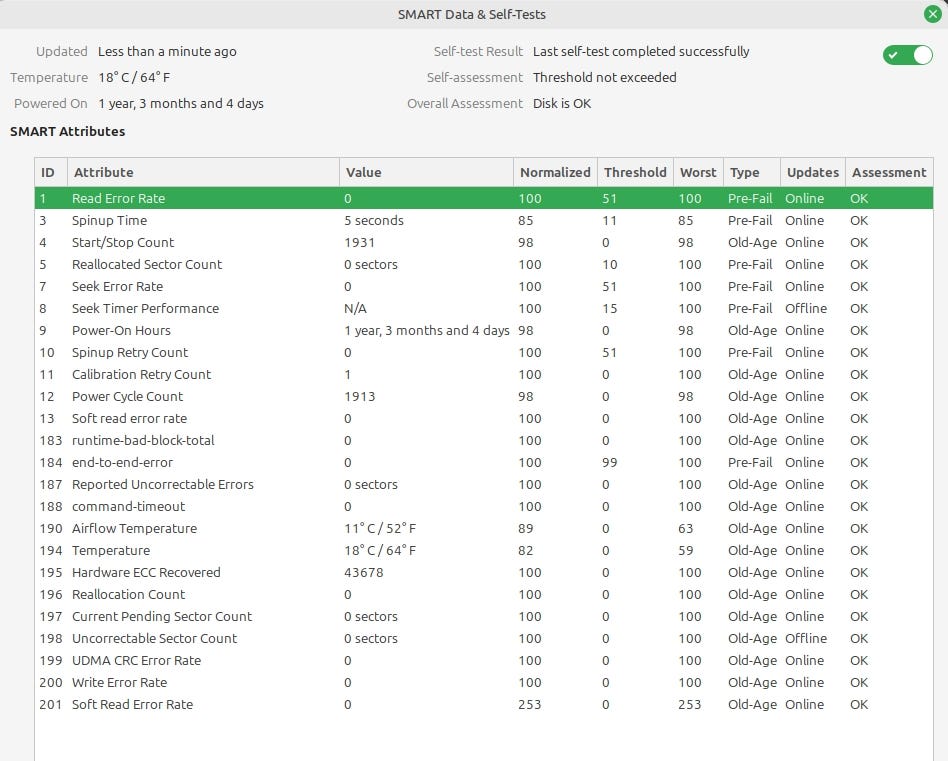This screenshot has width=948, height=761.
Task: Select the Soft read error rate row (ID 13)
Action: pyautogui.click(x=484, y=418)
